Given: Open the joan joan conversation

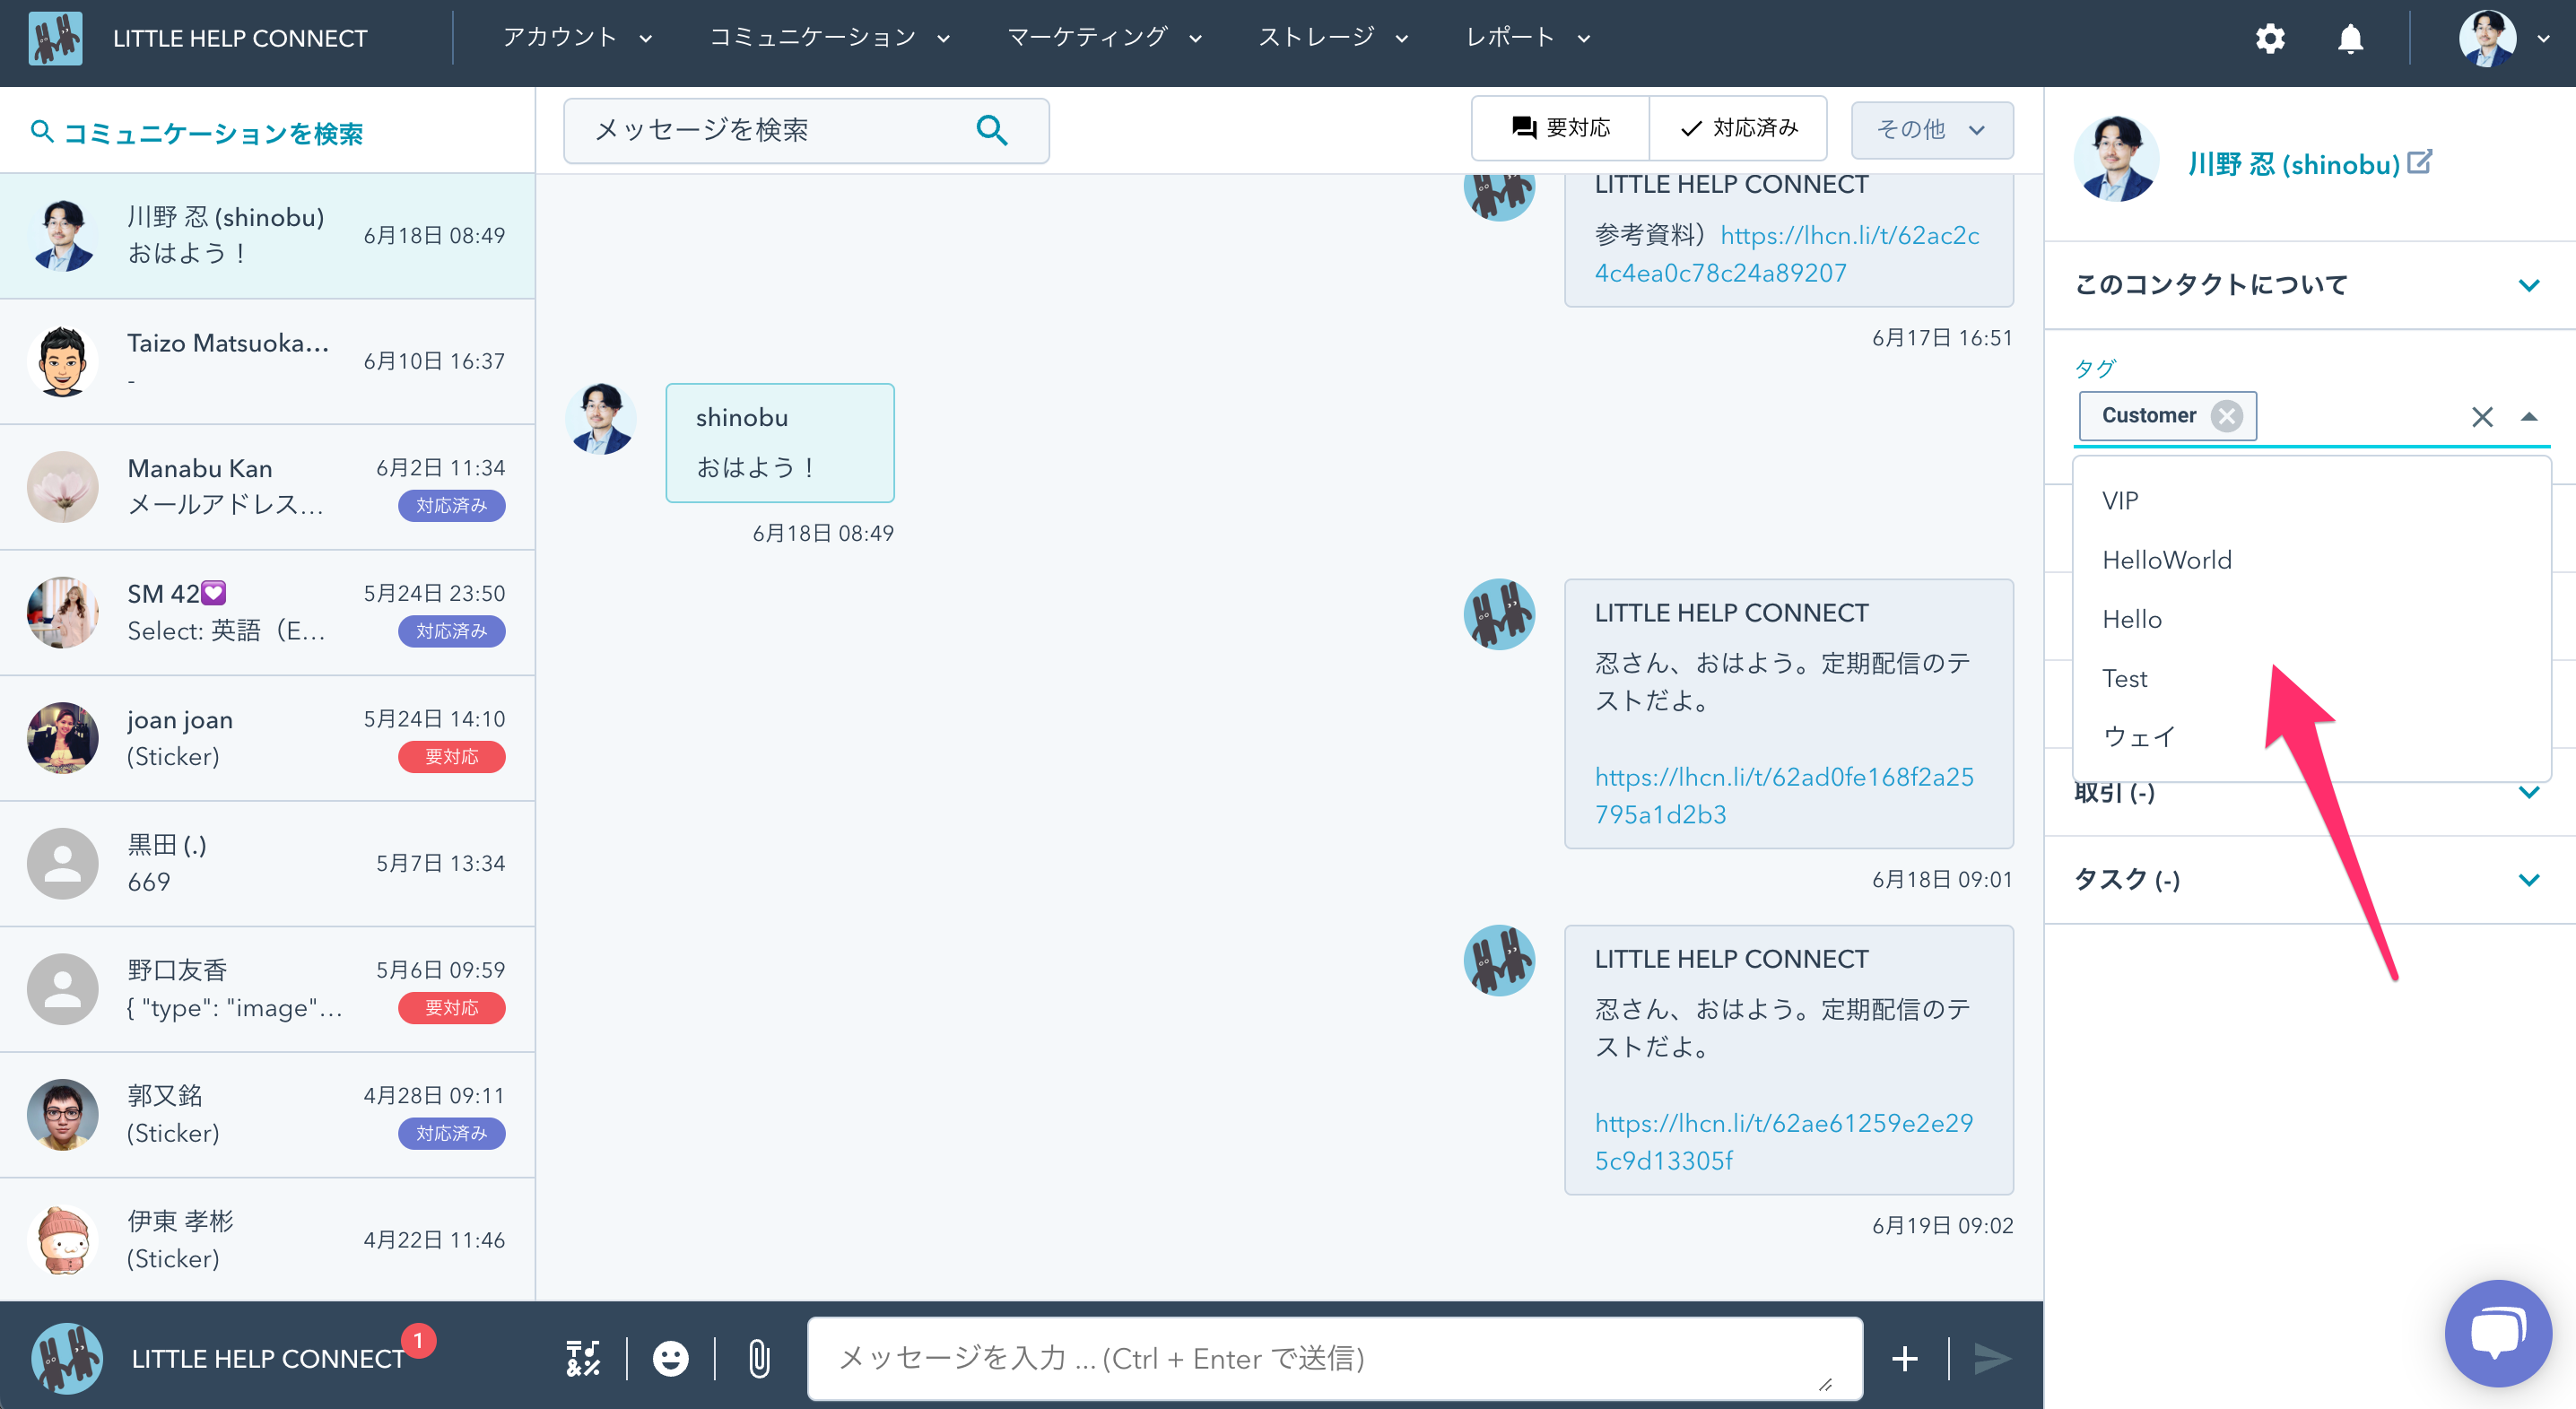Looking at the screenshot, I should [267, 738].
